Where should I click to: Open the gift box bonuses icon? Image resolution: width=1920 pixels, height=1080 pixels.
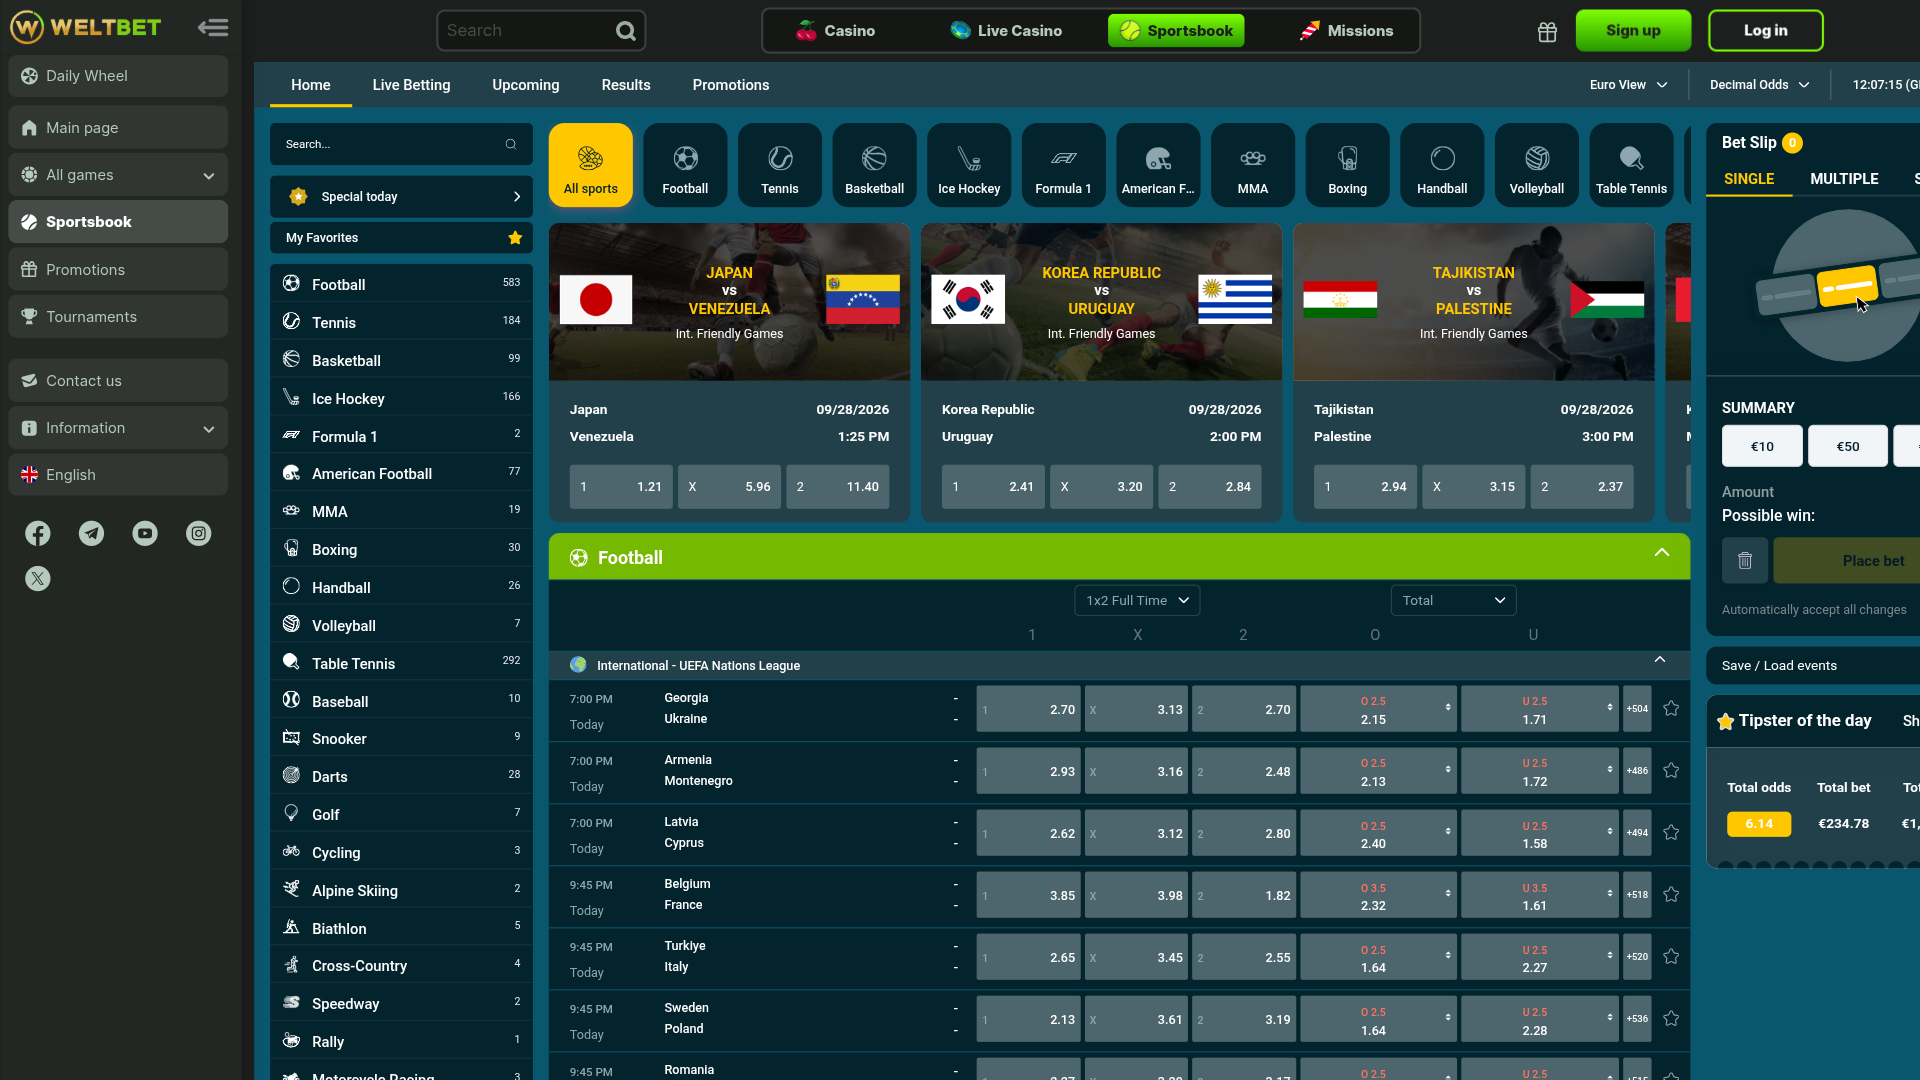pyautogui.click(x=1547, y=32)
